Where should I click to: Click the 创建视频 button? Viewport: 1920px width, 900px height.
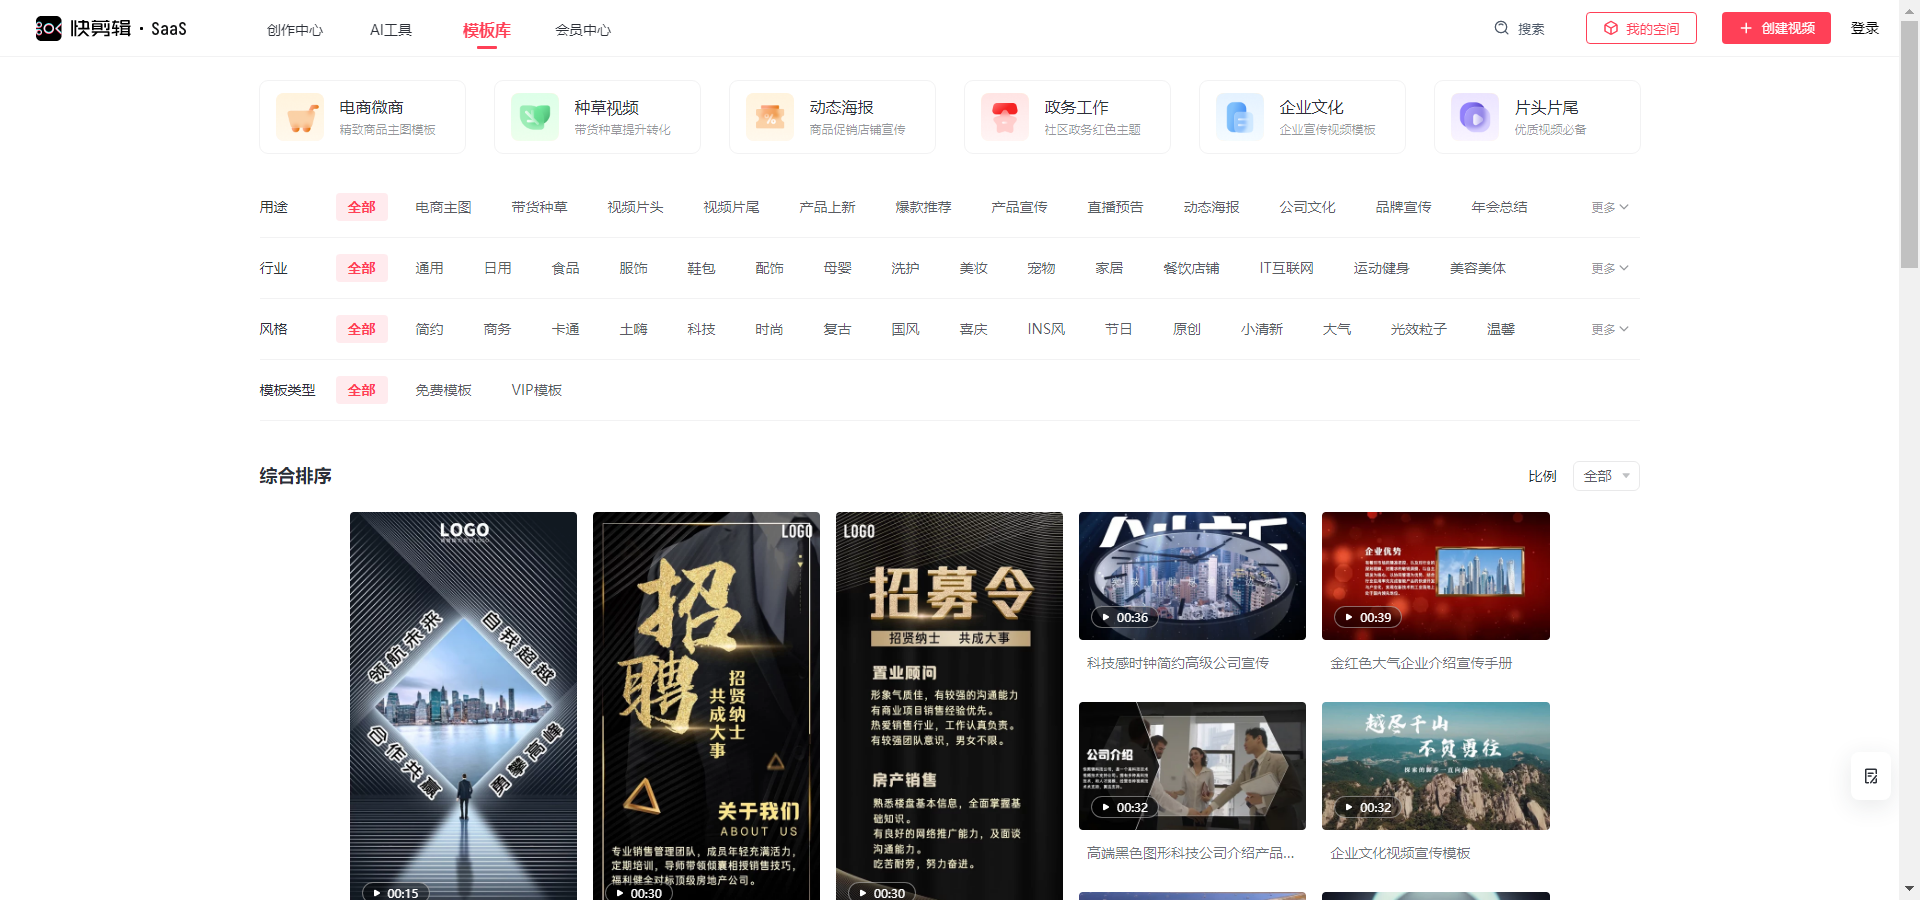click(1776, 28)
